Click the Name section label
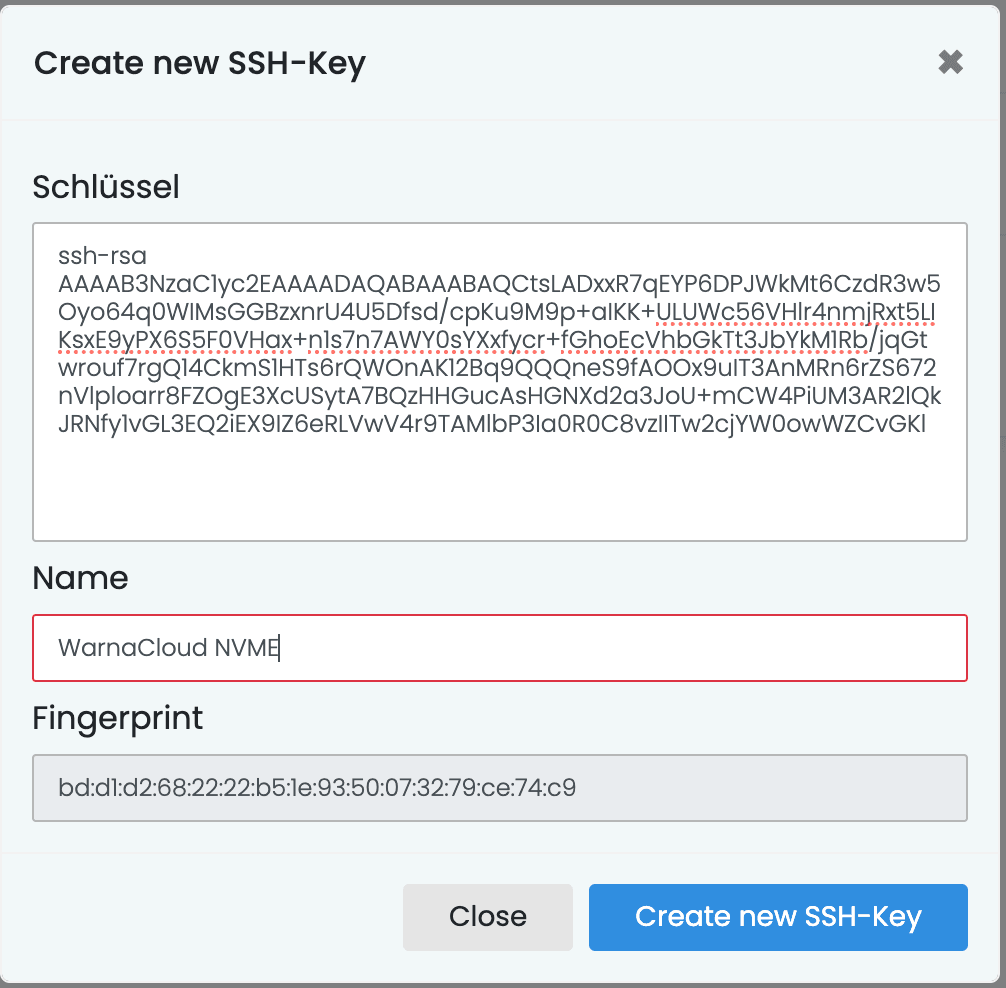1006x988 pixels. (x=80, y=578)
